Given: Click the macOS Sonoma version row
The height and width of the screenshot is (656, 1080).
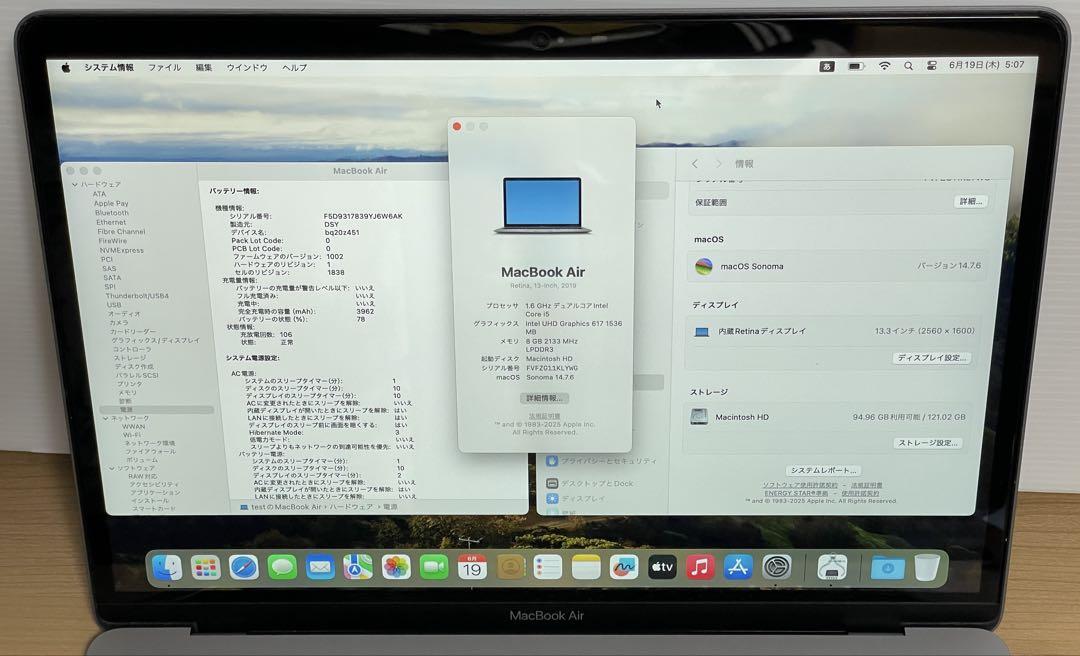Looking at the screenshot, I should 837,266.
